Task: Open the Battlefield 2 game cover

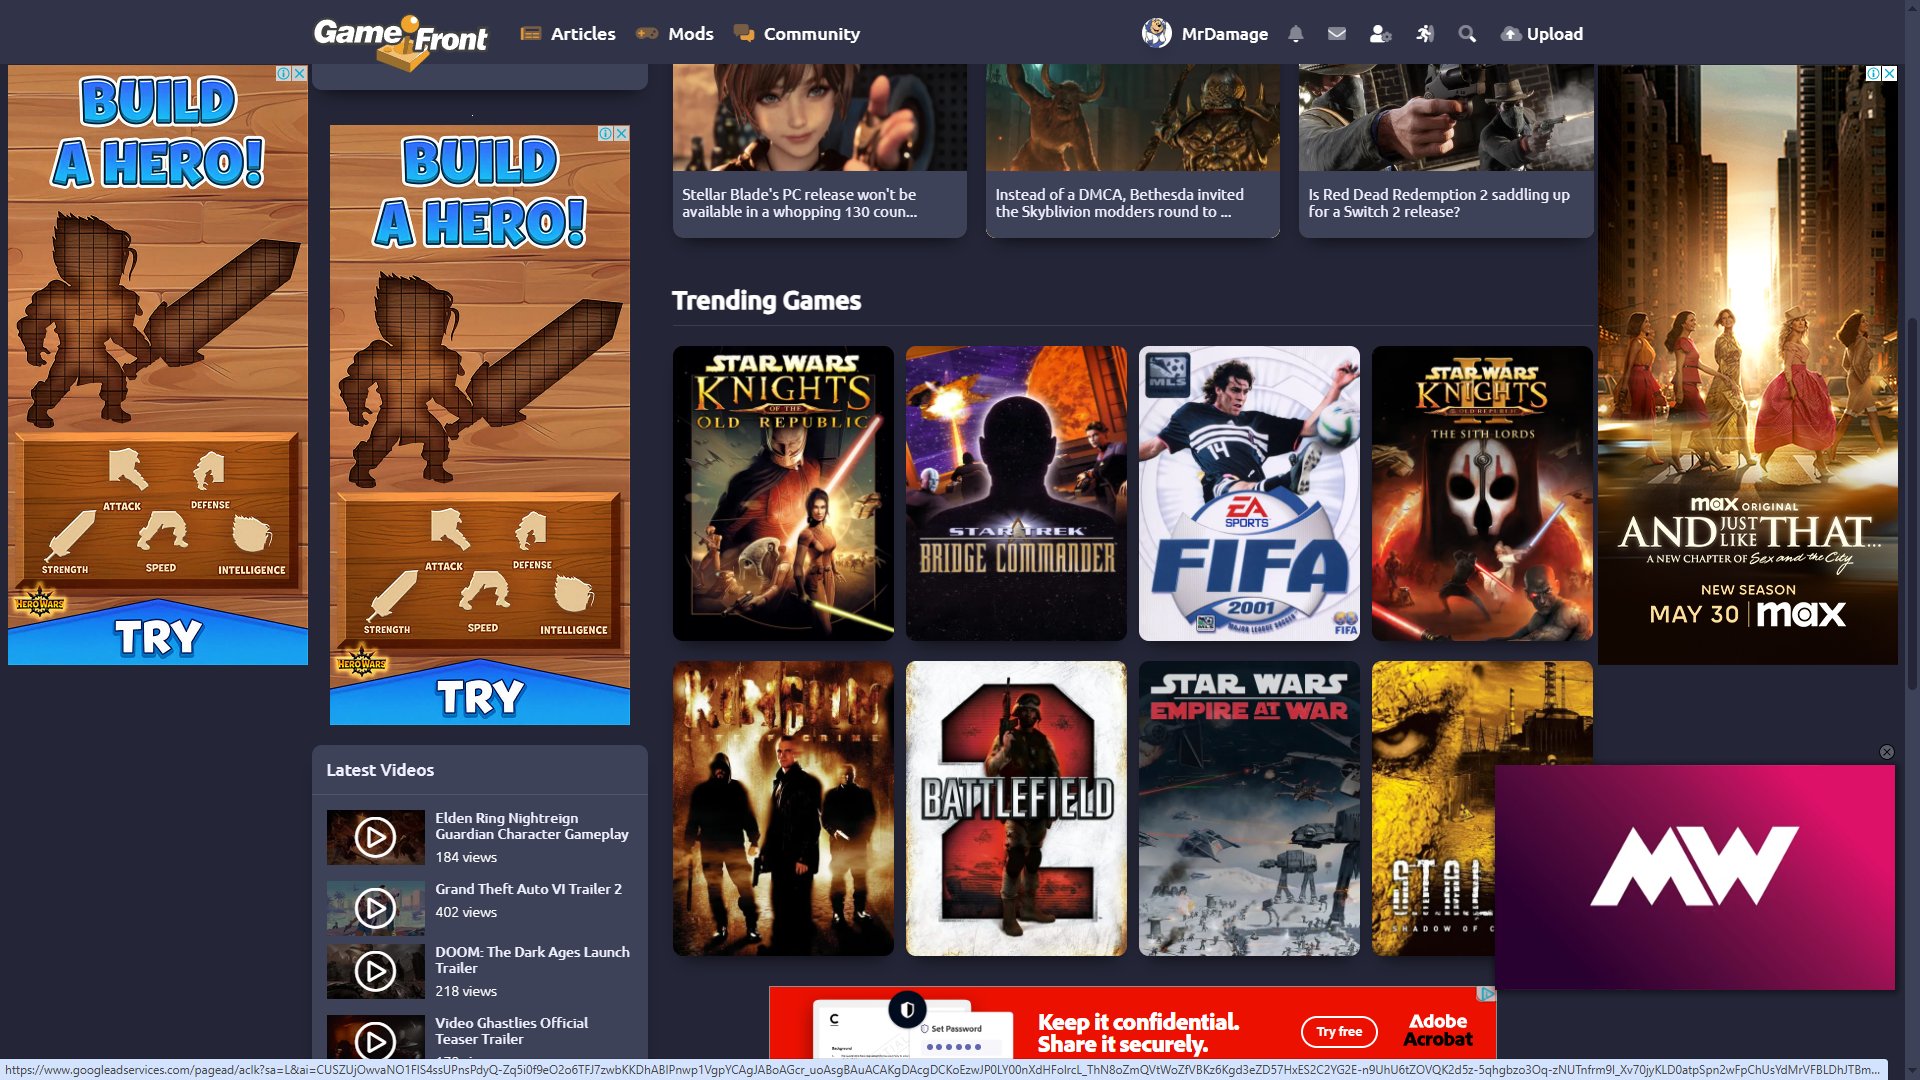Action: (x=1016, y=808)
